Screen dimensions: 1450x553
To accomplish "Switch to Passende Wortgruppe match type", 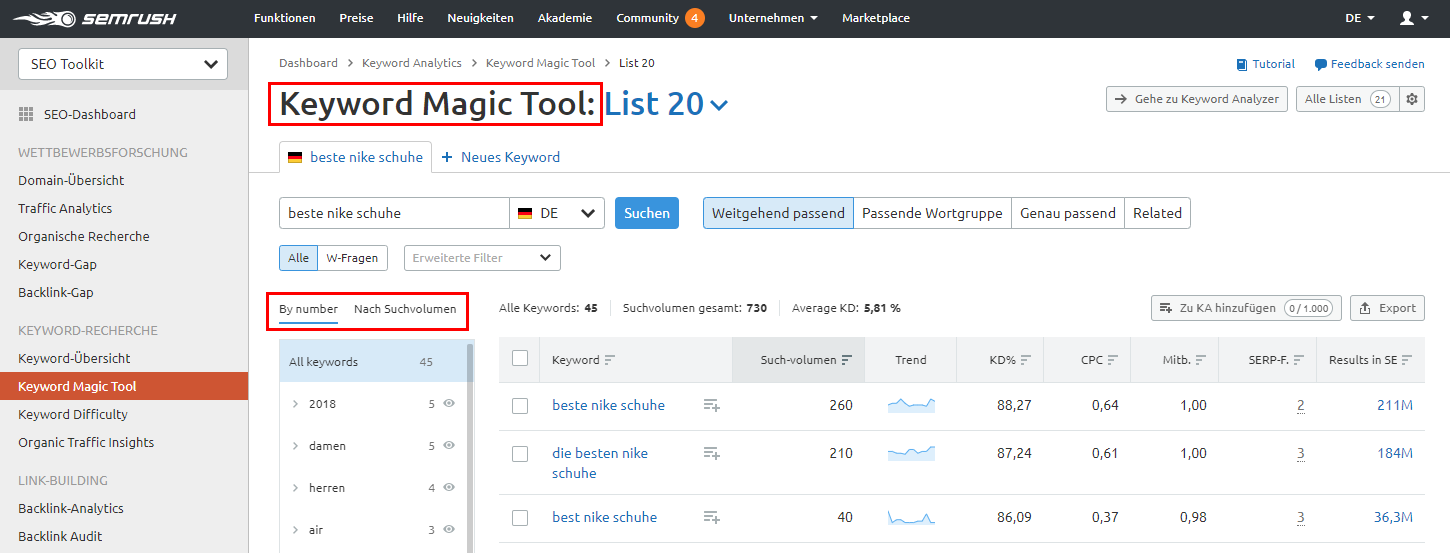I will point(932,213).
